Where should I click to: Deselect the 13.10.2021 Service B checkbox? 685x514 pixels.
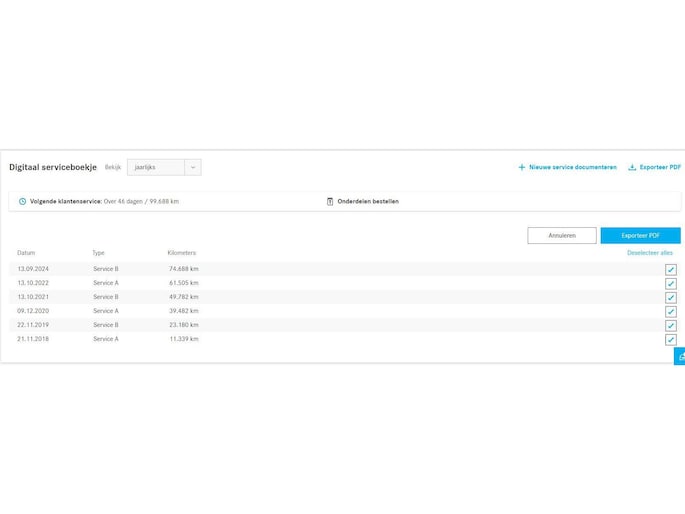coord(670,298)
